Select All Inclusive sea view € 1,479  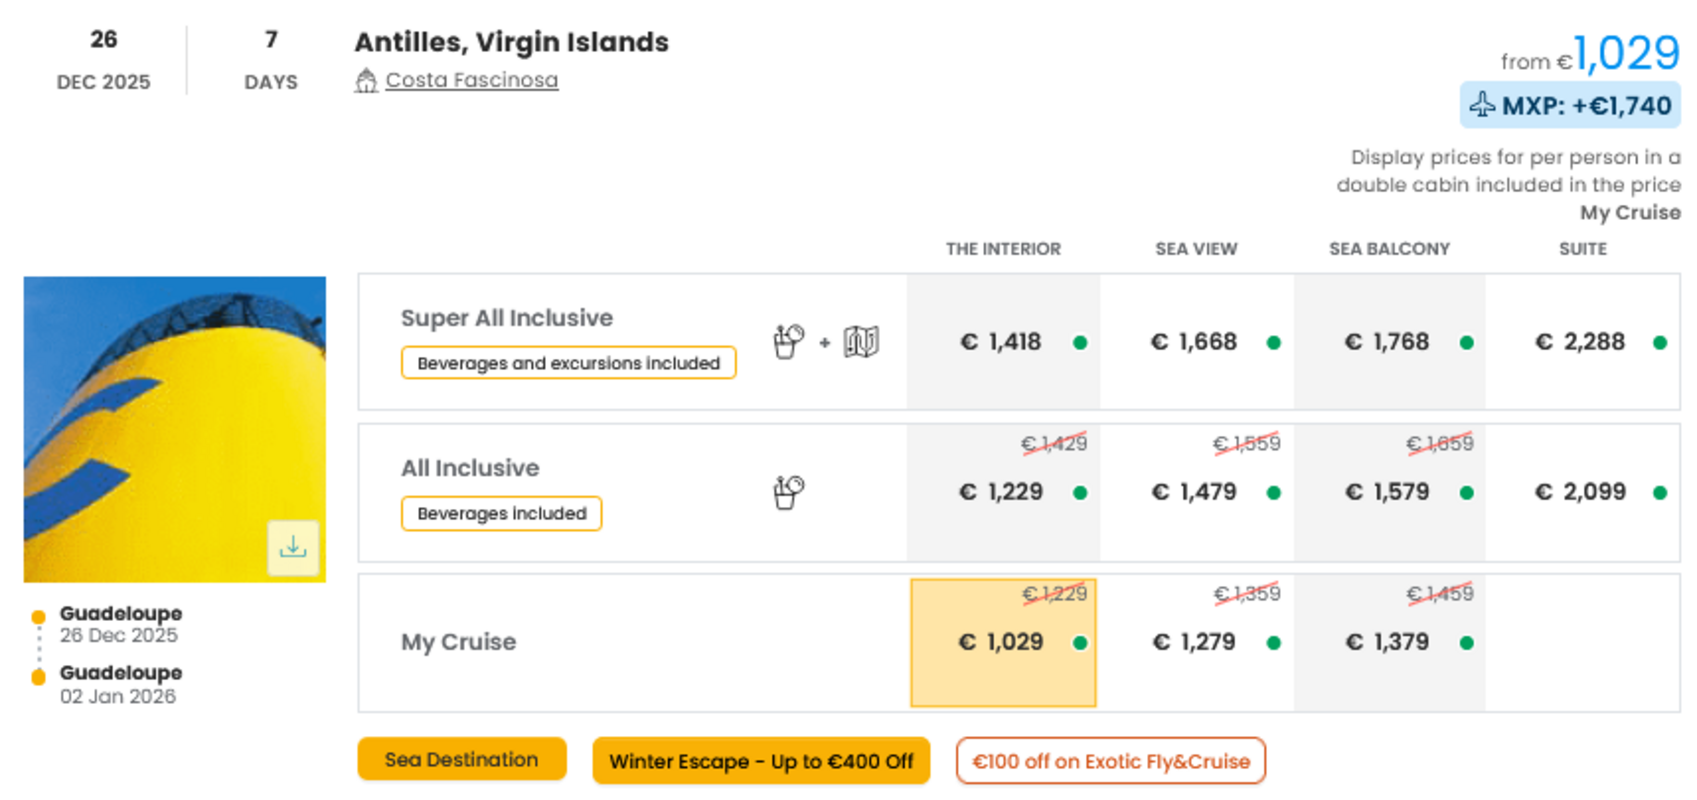tap(1197, 492)
